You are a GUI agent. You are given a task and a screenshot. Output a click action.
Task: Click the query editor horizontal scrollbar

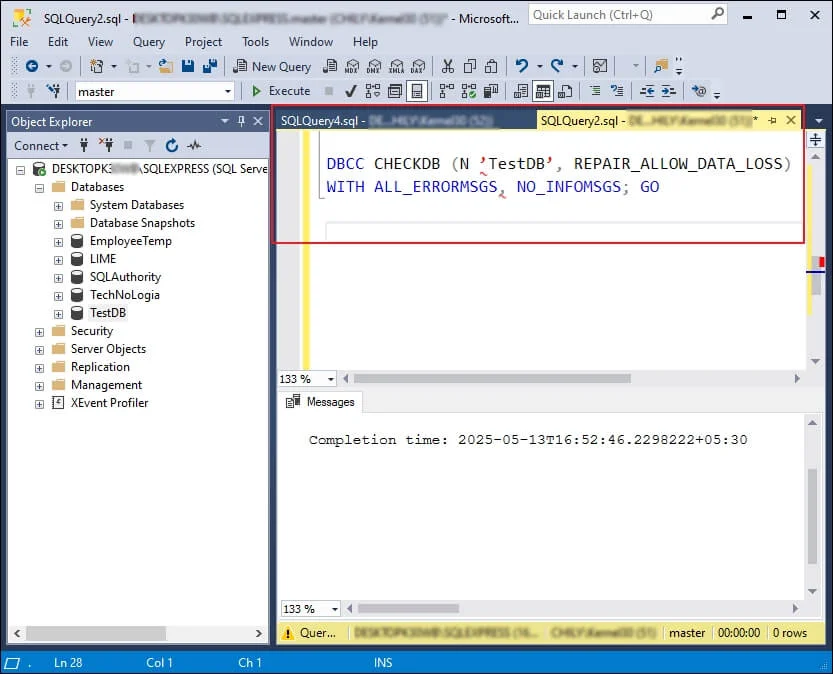pyautogui.click(x=492, y=379)
